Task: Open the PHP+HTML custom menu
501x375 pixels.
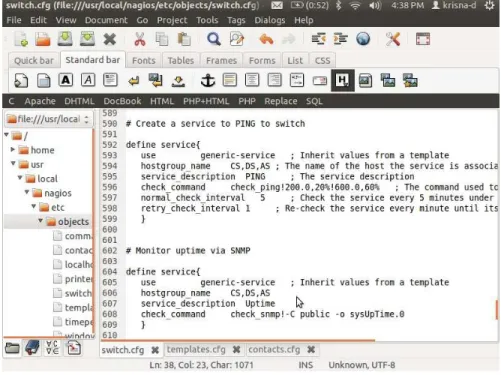Action: pyautogui.click(x=206, y=101)
